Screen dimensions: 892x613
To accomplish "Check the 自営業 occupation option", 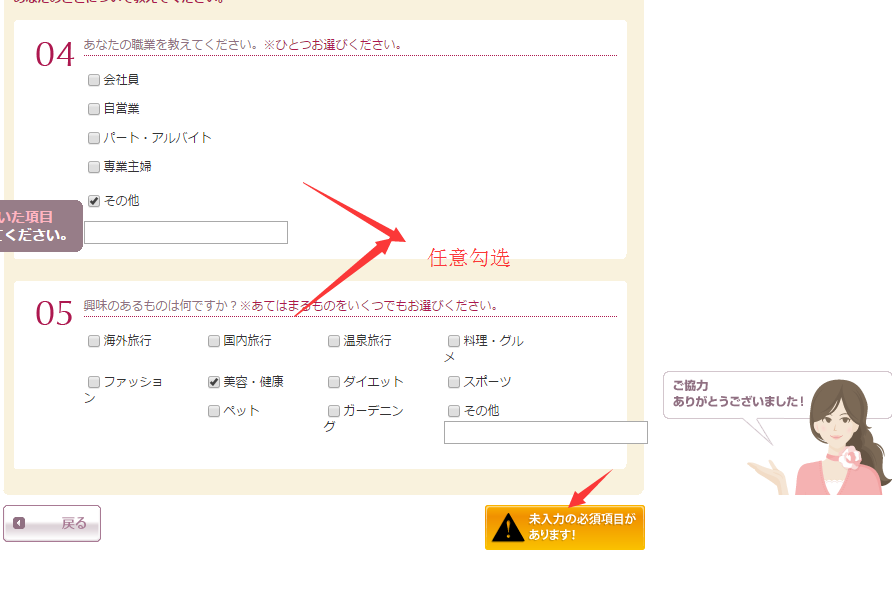I will 94,109.
